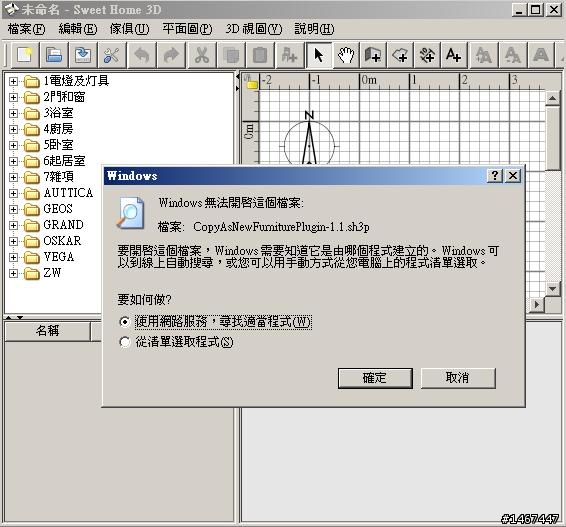Open the 3D 視圖(V) menu
Viewport: 566px width, 527px height.
[x=254, y=29]
